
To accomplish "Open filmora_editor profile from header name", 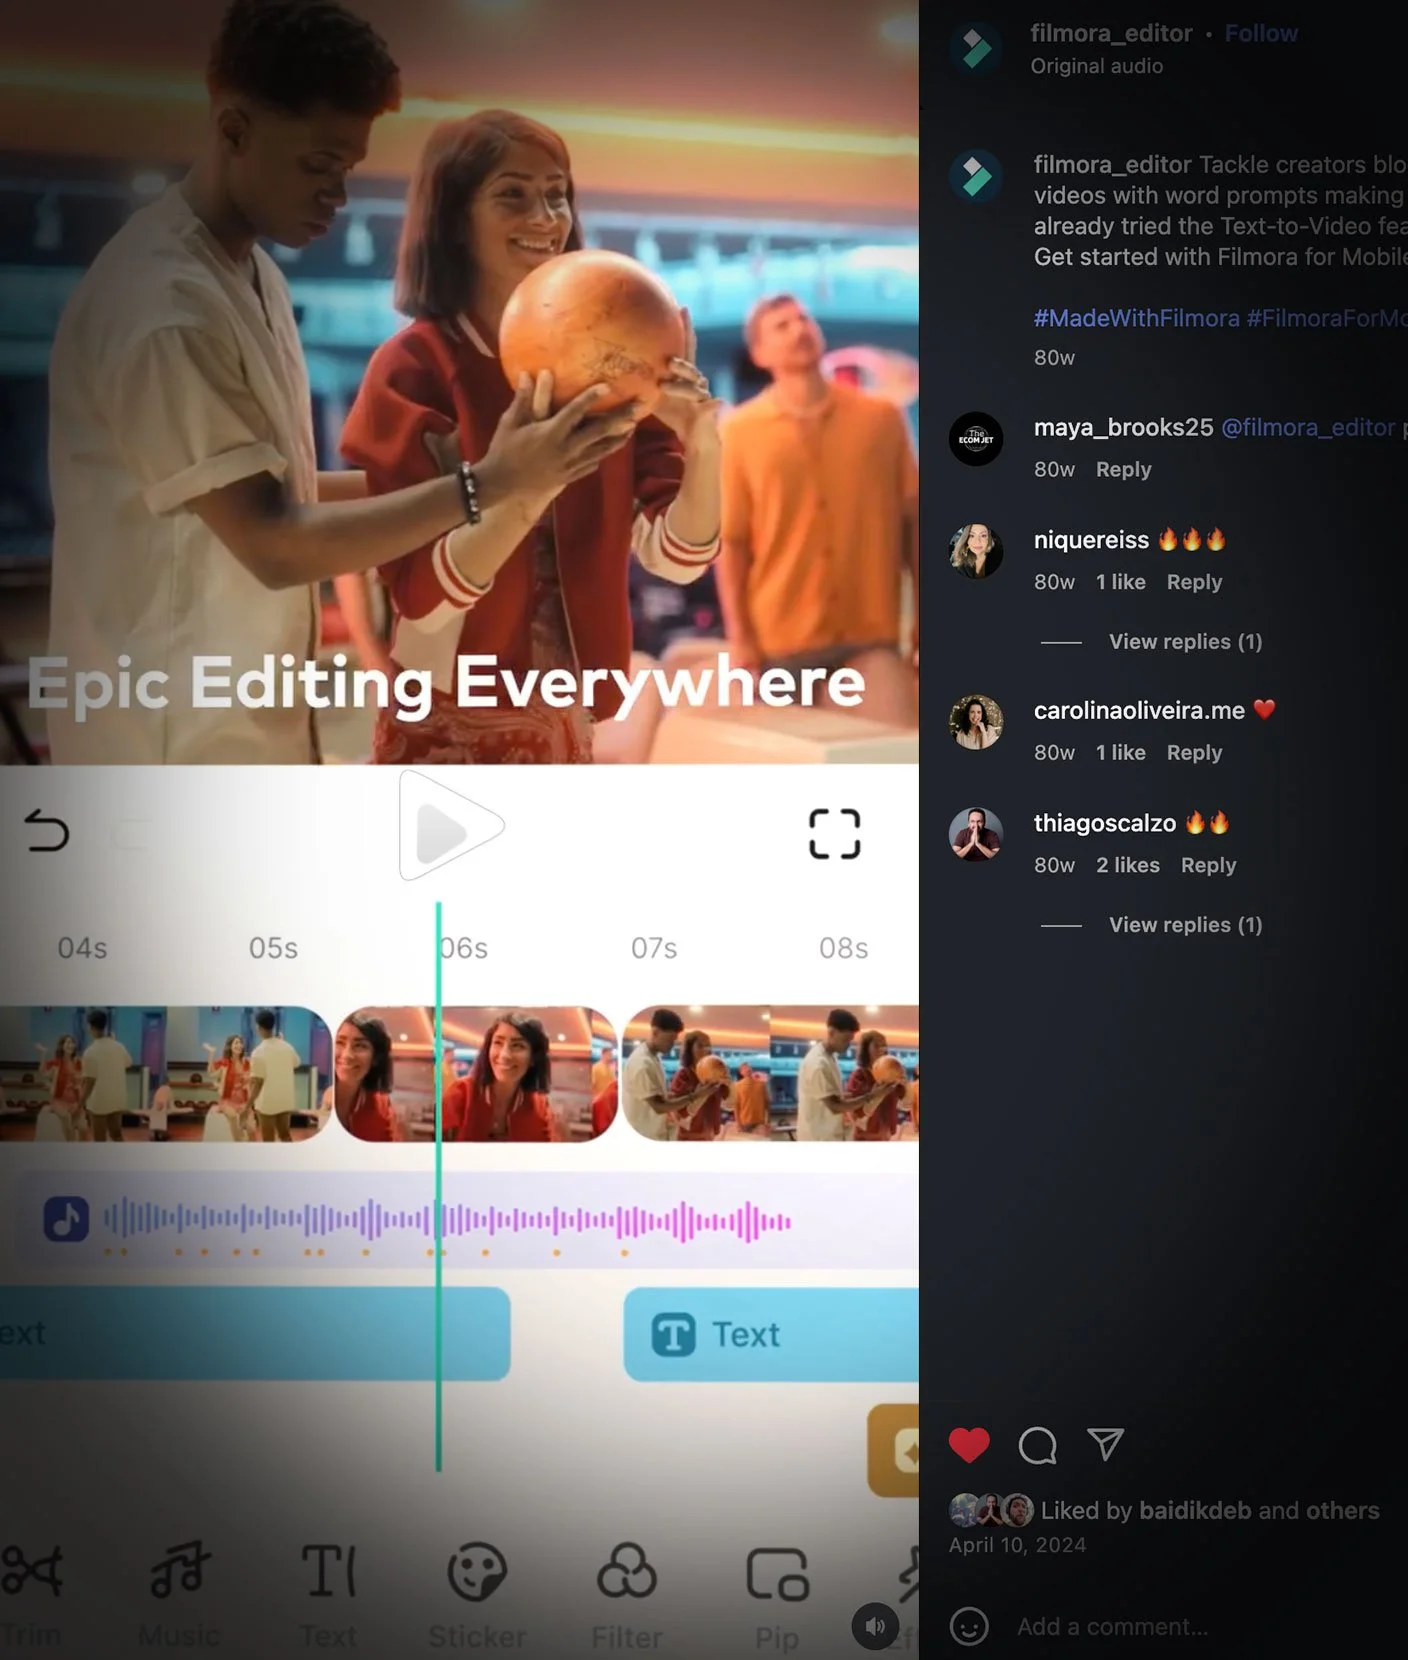I will (x=1111, y=33).
